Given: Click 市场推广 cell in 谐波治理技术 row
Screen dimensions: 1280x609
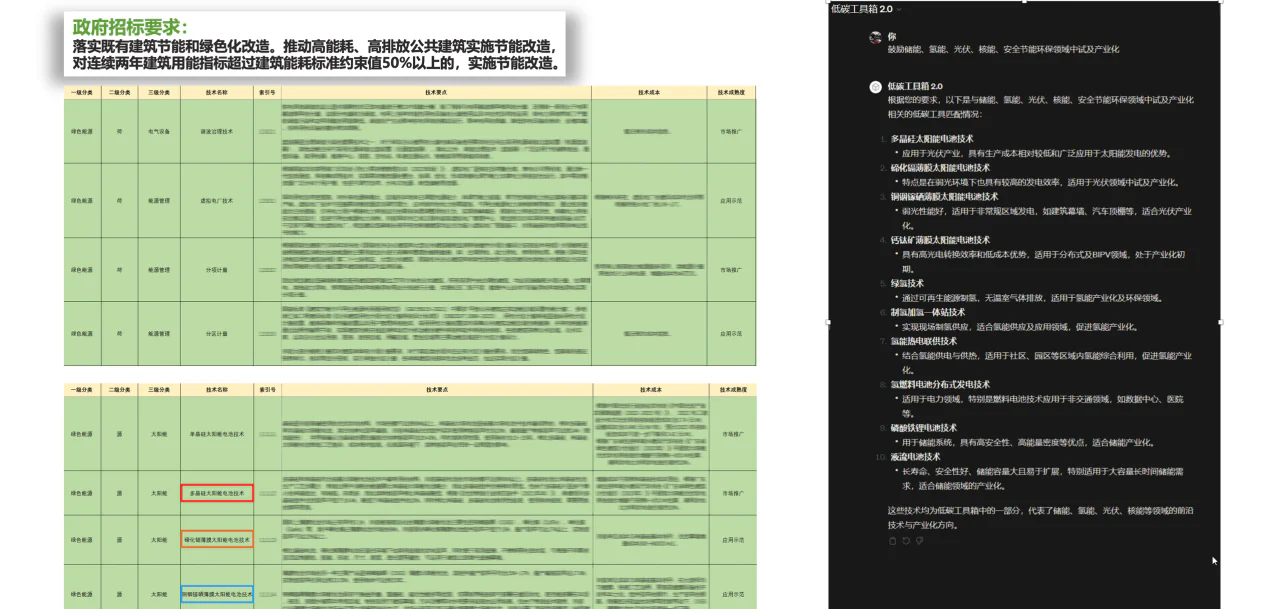Looking at the screenshot, I should pyautogui.click(x=731, y=131).
